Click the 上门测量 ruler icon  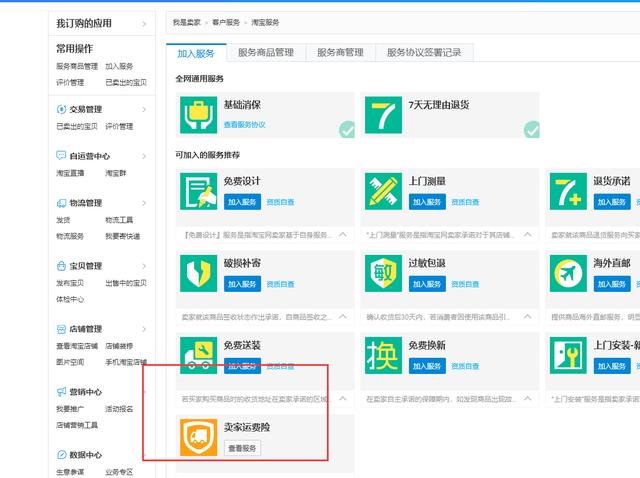coord(383,191)
